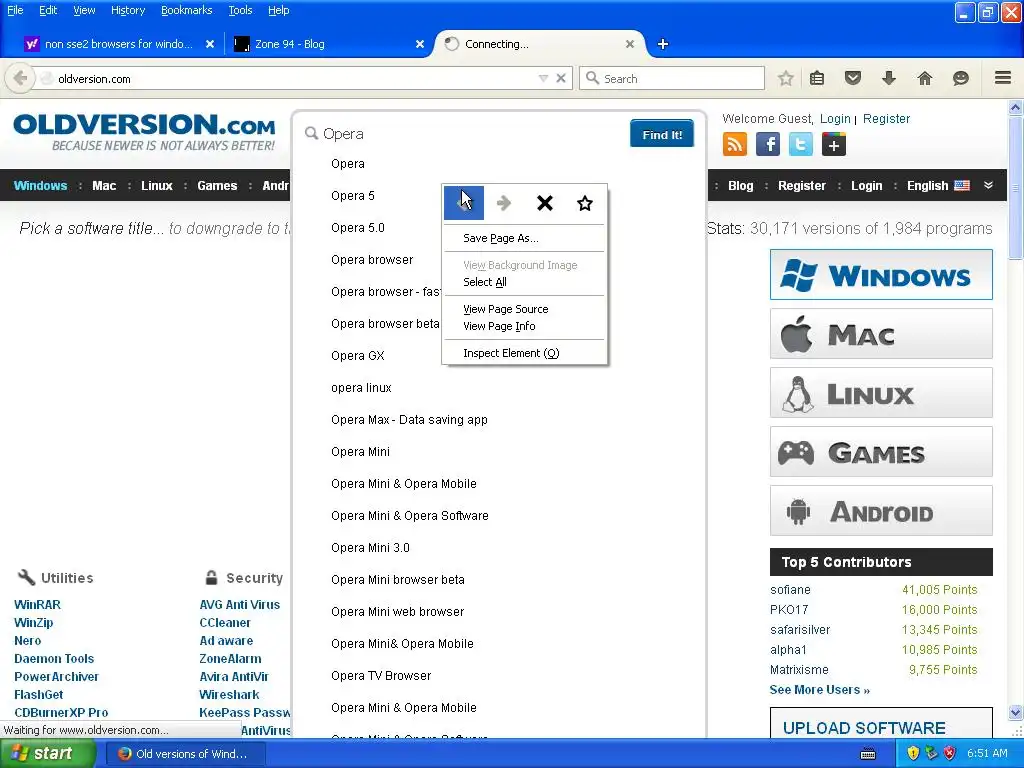Click the page scrollbar up arrow
The width and height of the screenshot is (1024, 768).
pos(1016,106)
